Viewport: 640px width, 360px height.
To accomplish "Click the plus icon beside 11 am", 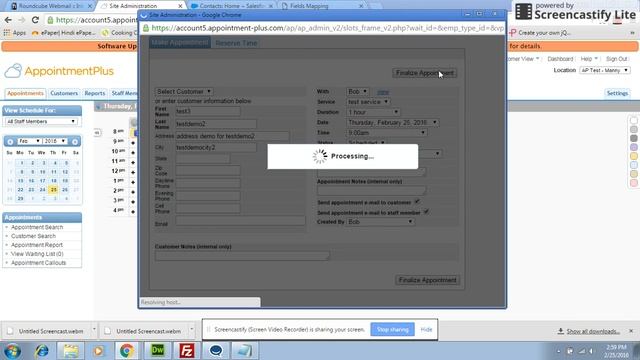I will pyautogui.click(x=133, y=162).
